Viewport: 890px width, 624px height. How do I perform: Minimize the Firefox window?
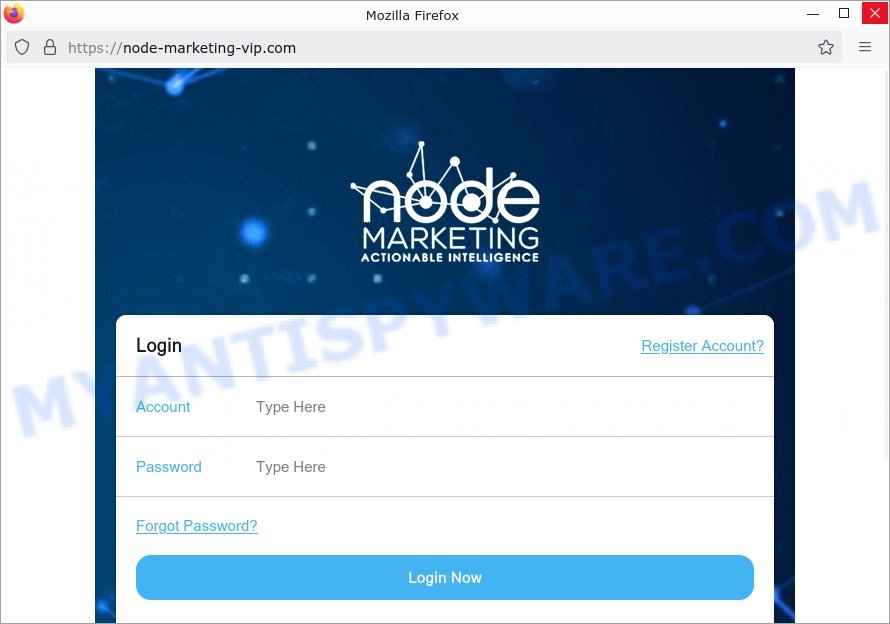[x=813, y=14]
